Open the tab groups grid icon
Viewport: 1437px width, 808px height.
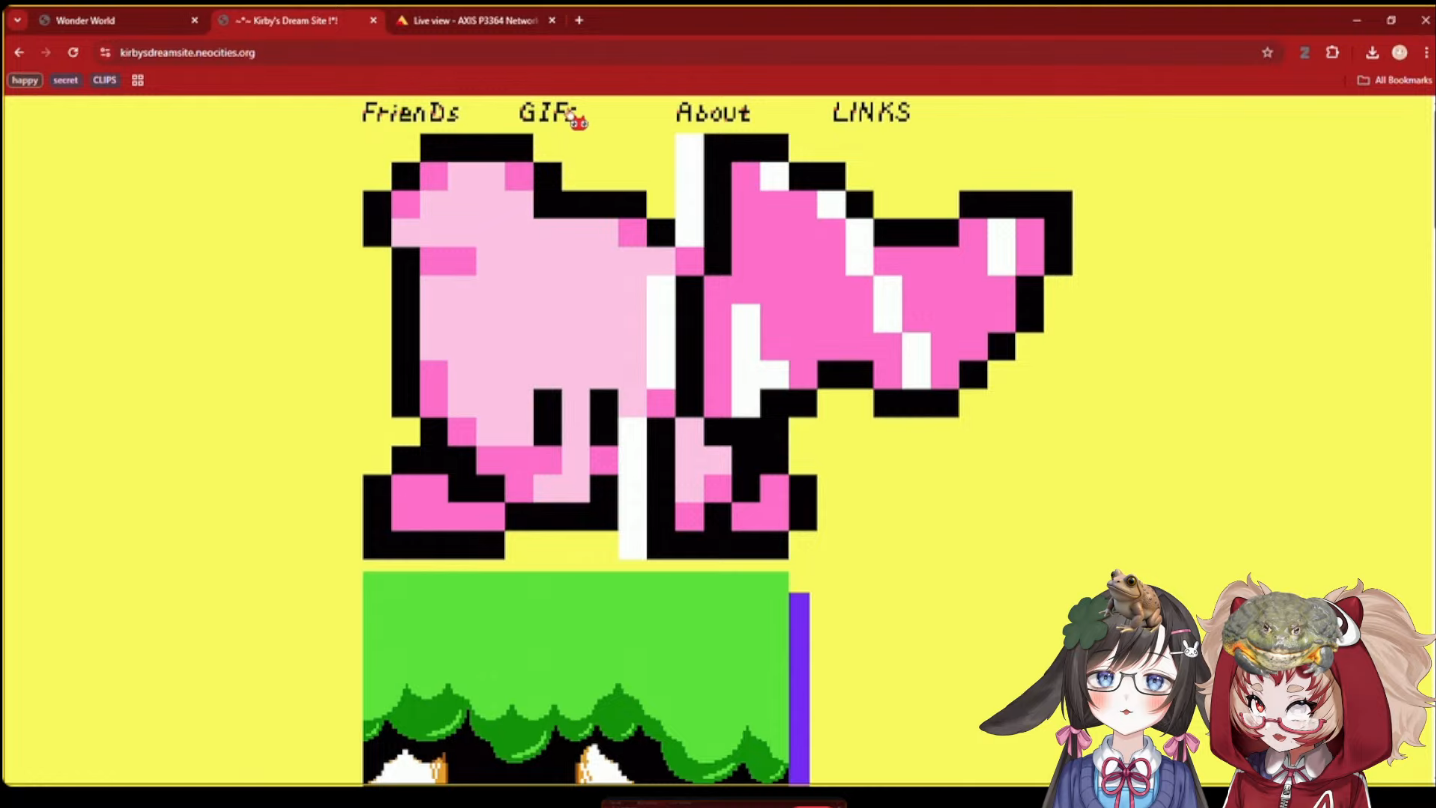point(138,80)
